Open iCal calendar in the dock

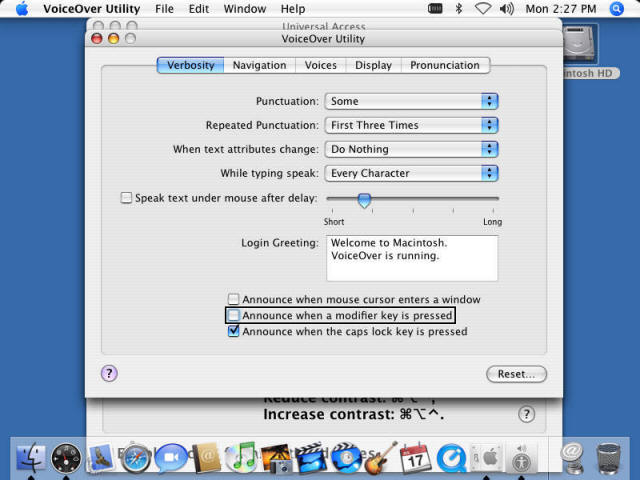[415, 459]
